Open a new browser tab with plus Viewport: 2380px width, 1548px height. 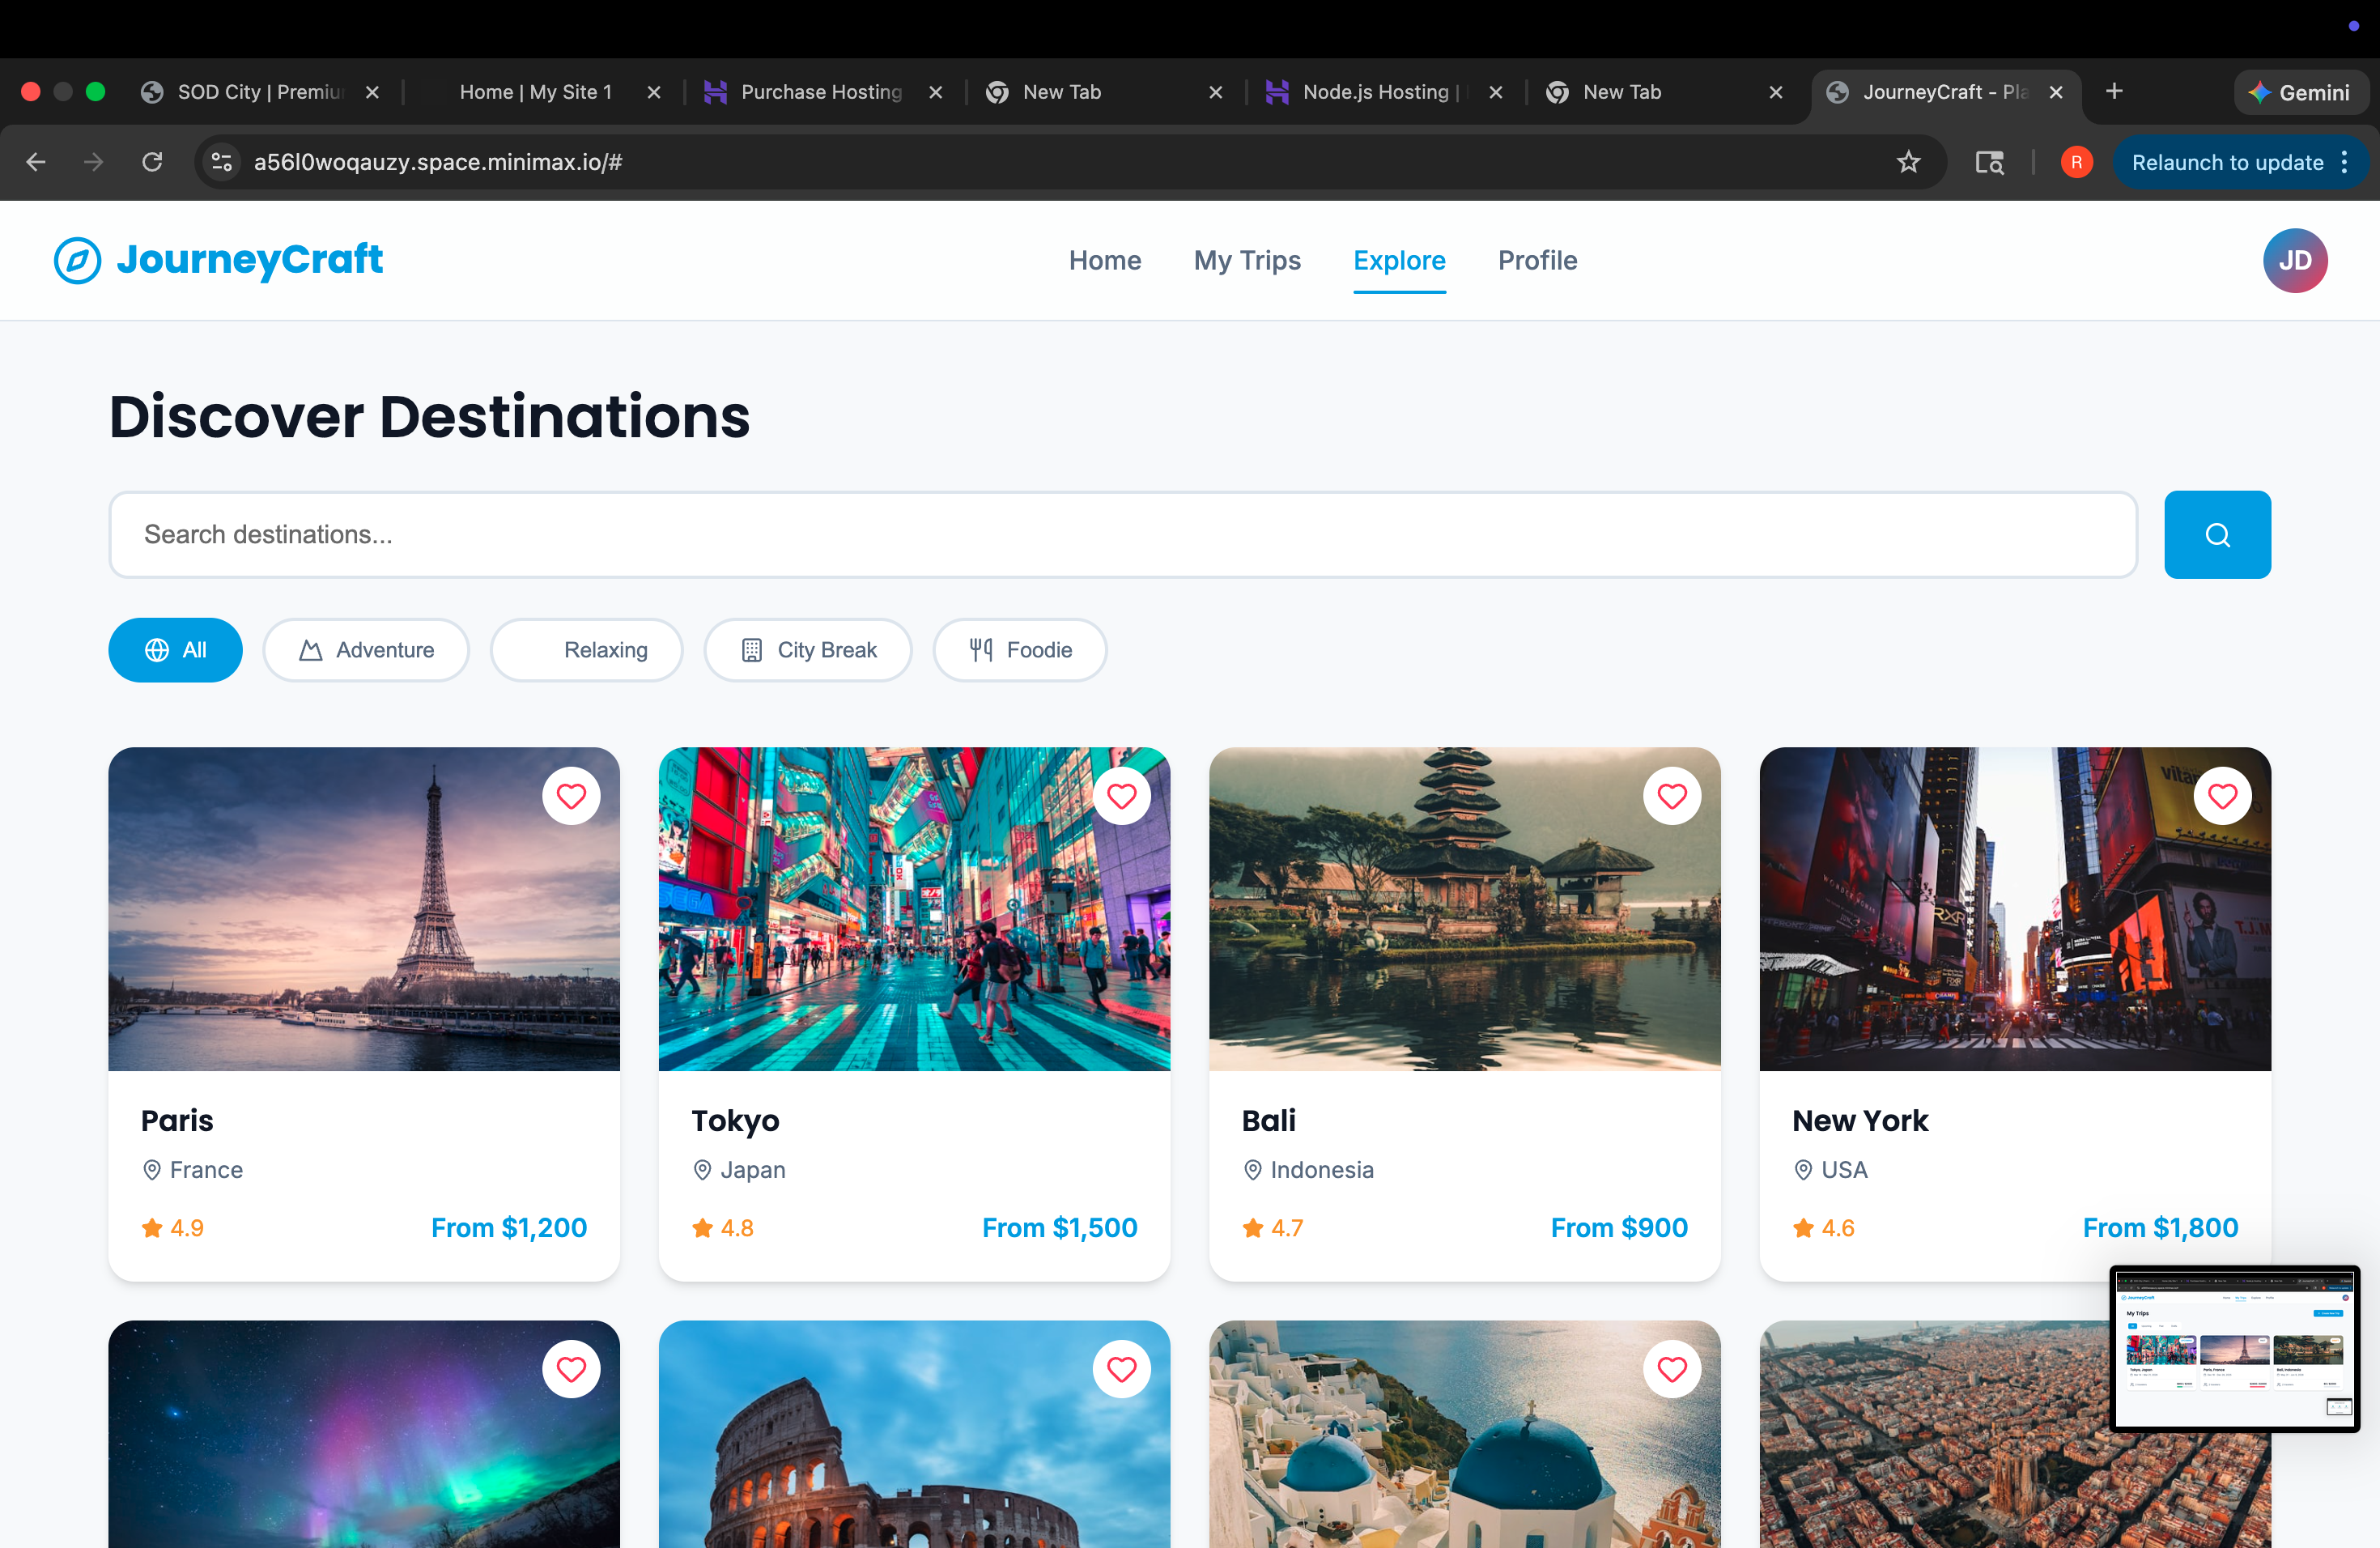[2114, 92]
